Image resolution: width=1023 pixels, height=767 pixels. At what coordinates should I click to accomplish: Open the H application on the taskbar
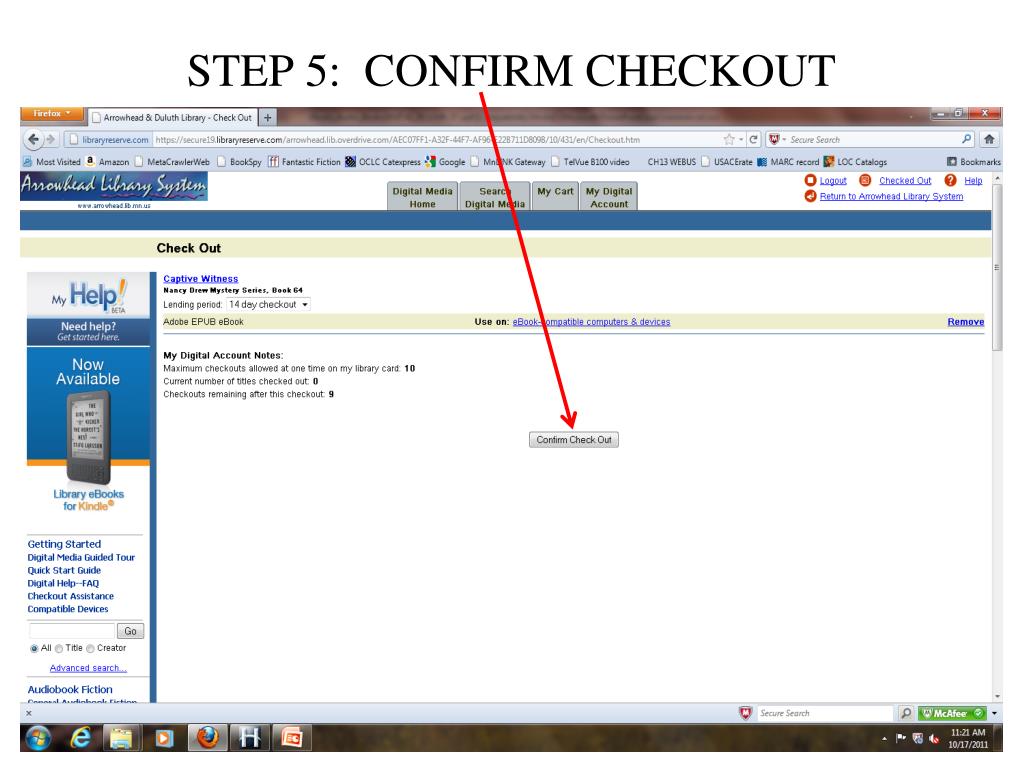tap(250, 738)
